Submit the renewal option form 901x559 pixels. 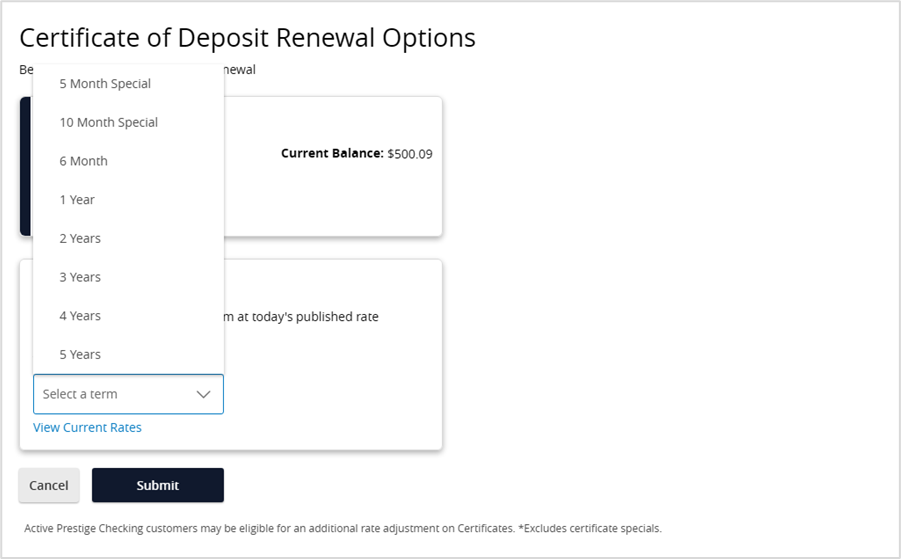[x=158, y=485]
